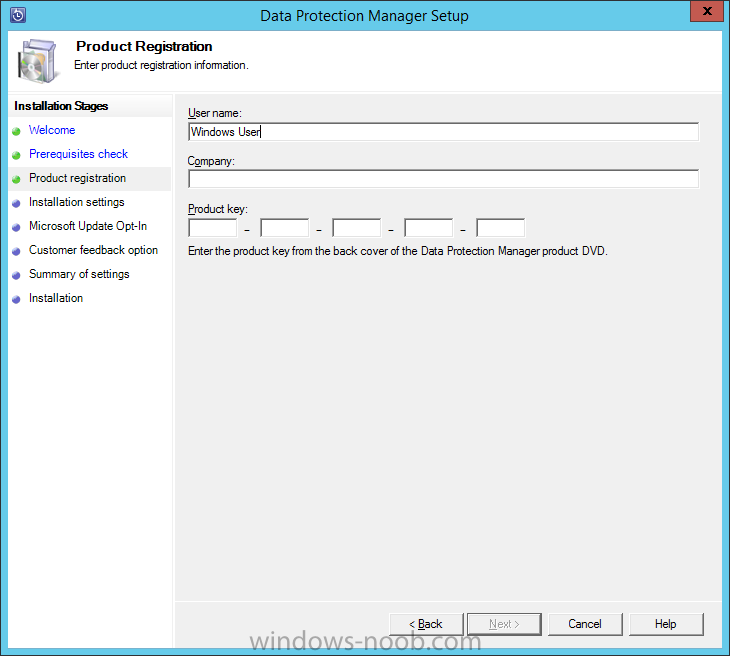This screenshot has width=730, height=656.
Task: Open Help for this setup page
Action: click(x=666, y=624)
